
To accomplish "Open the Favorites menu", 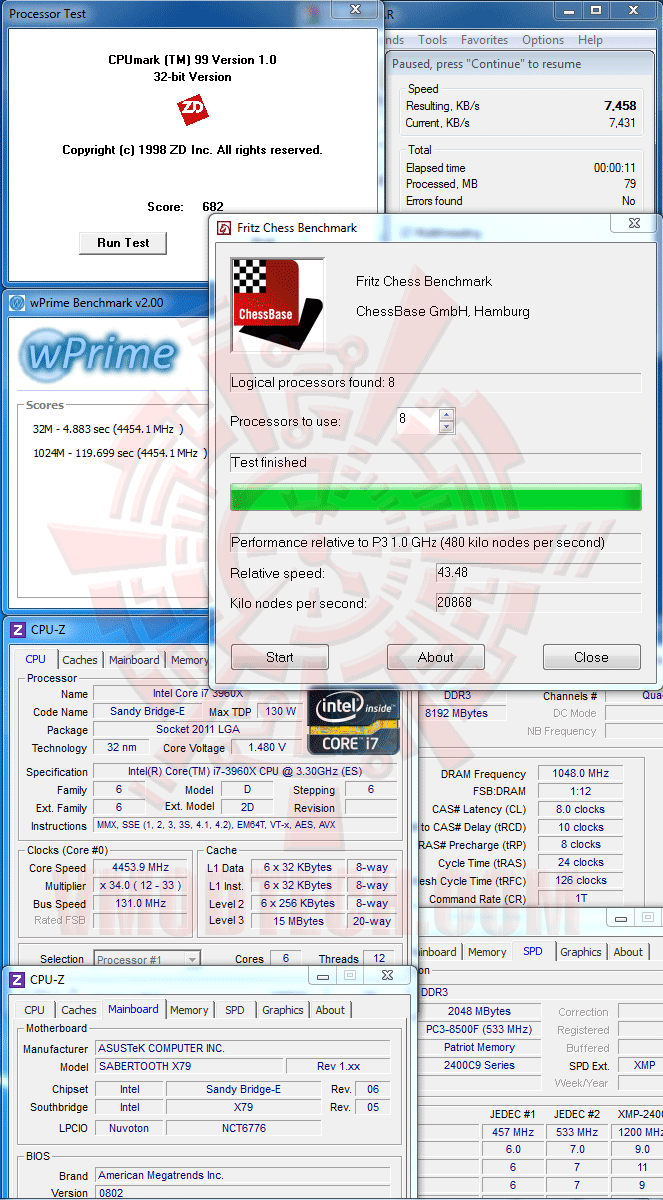I will [x=485, y=40].
